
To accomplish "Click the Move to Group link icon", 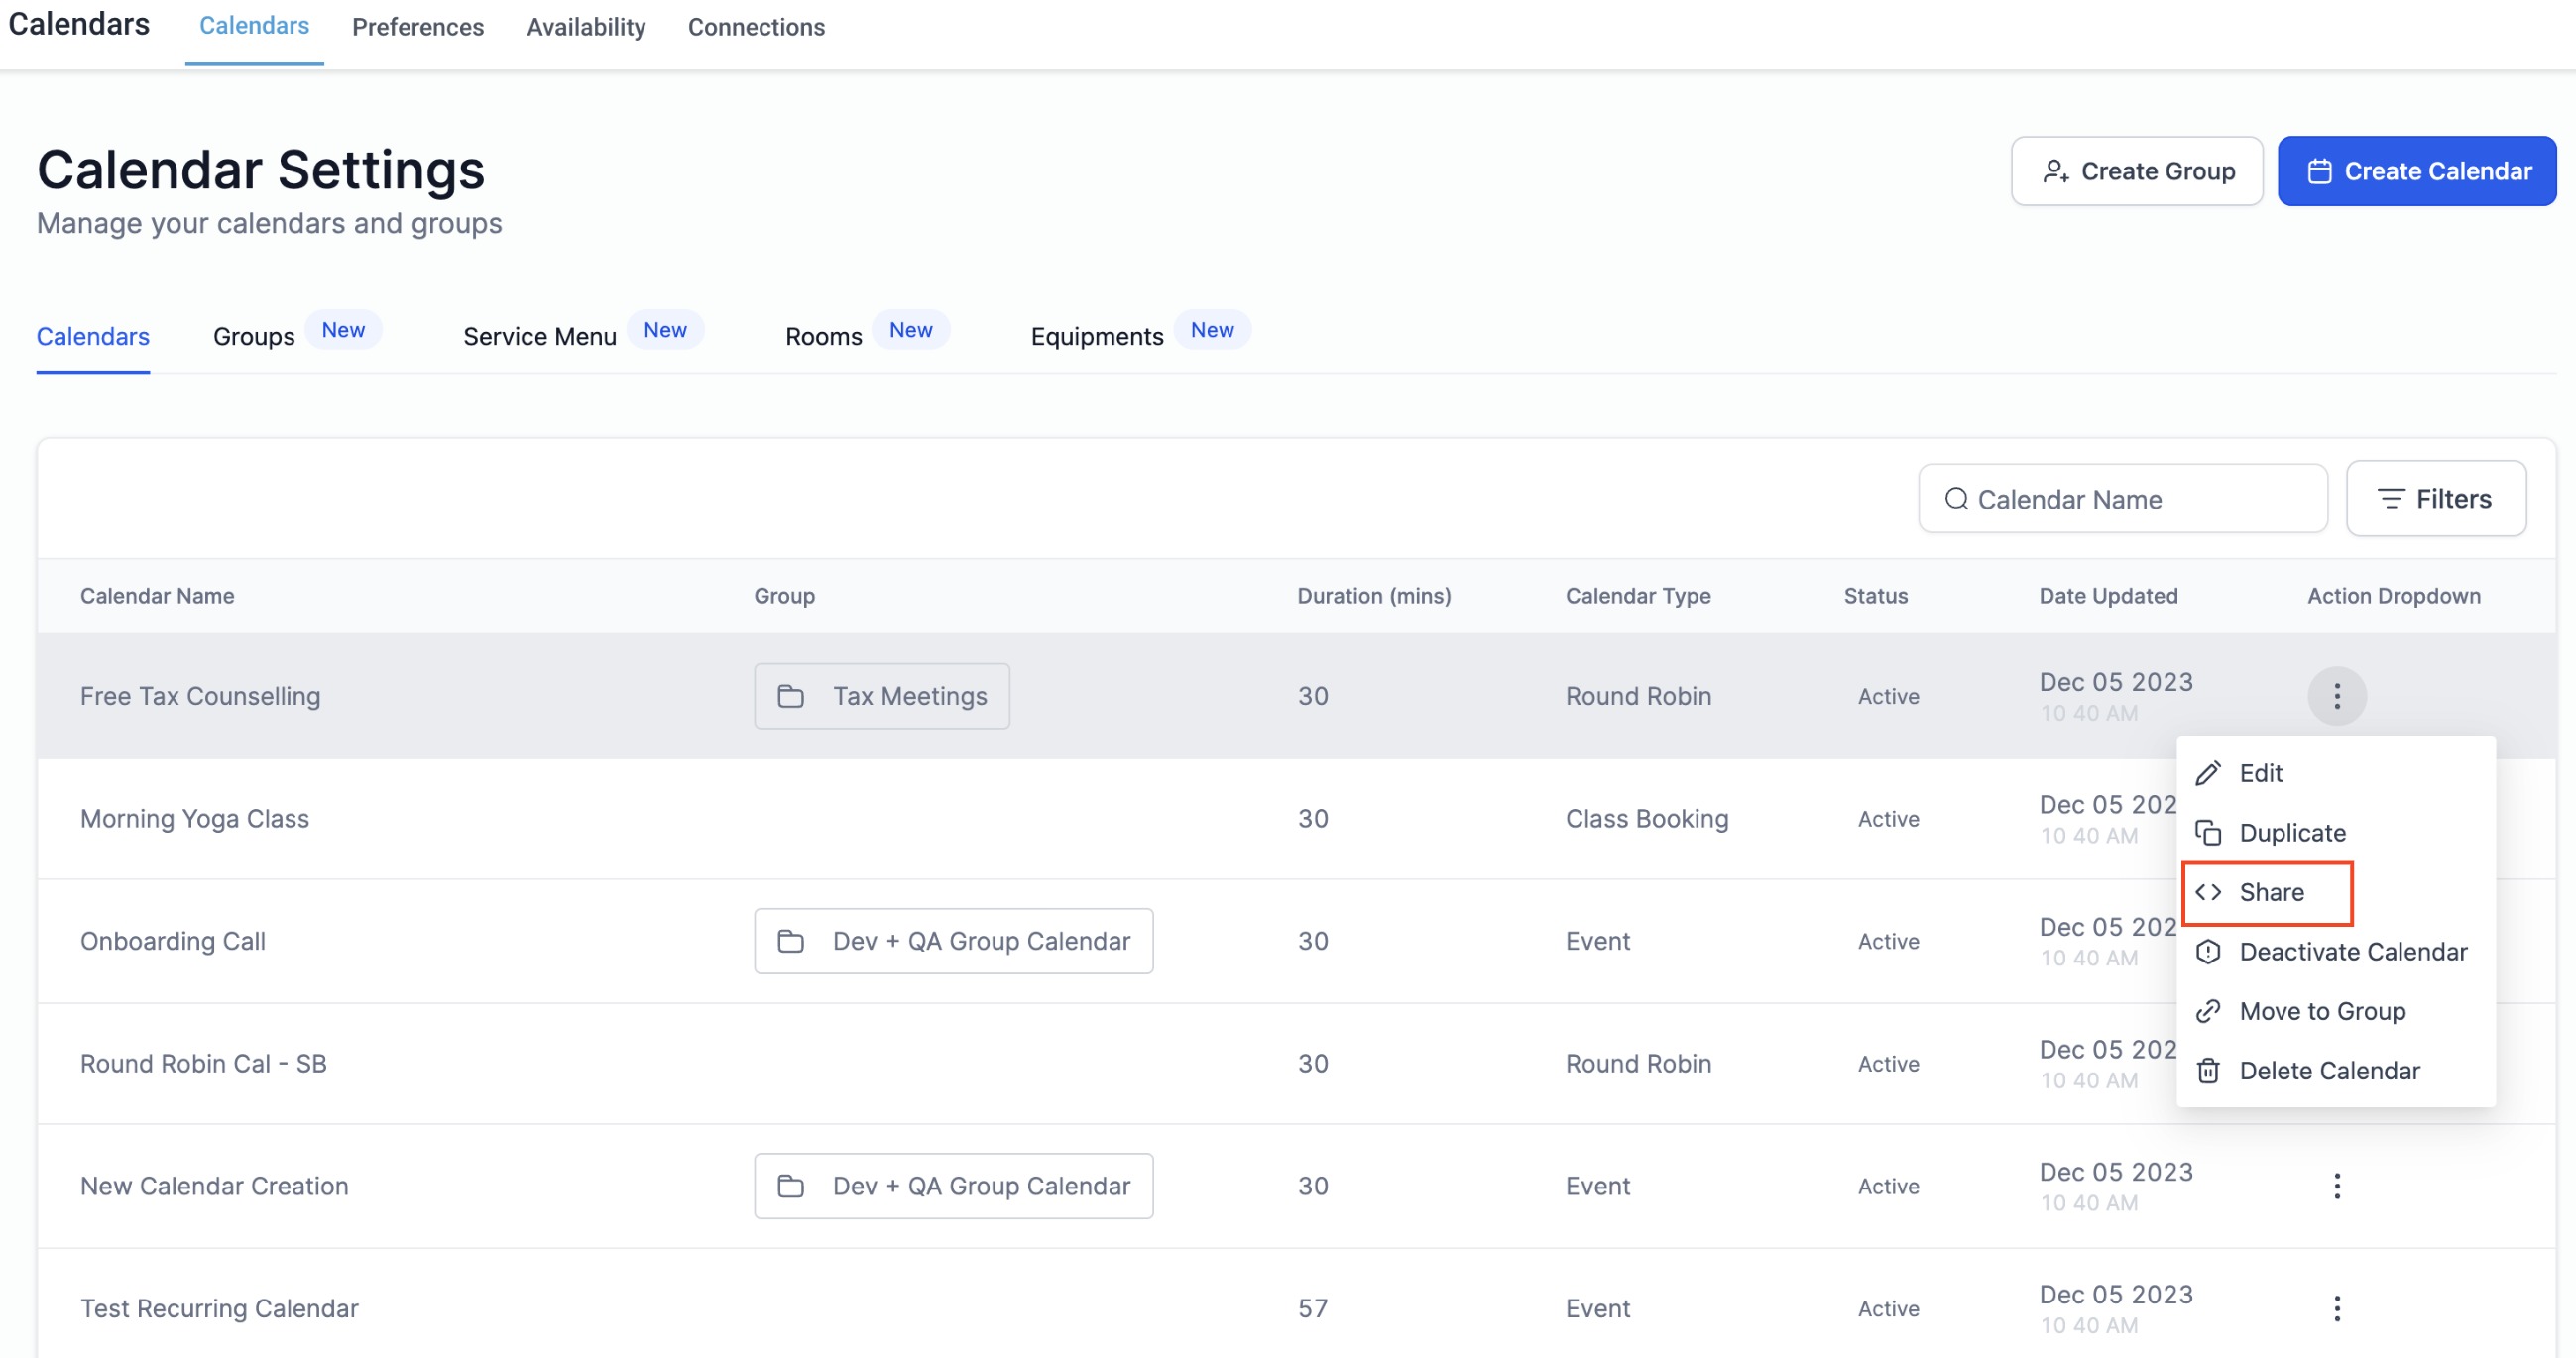I will click(2208, 1011).
